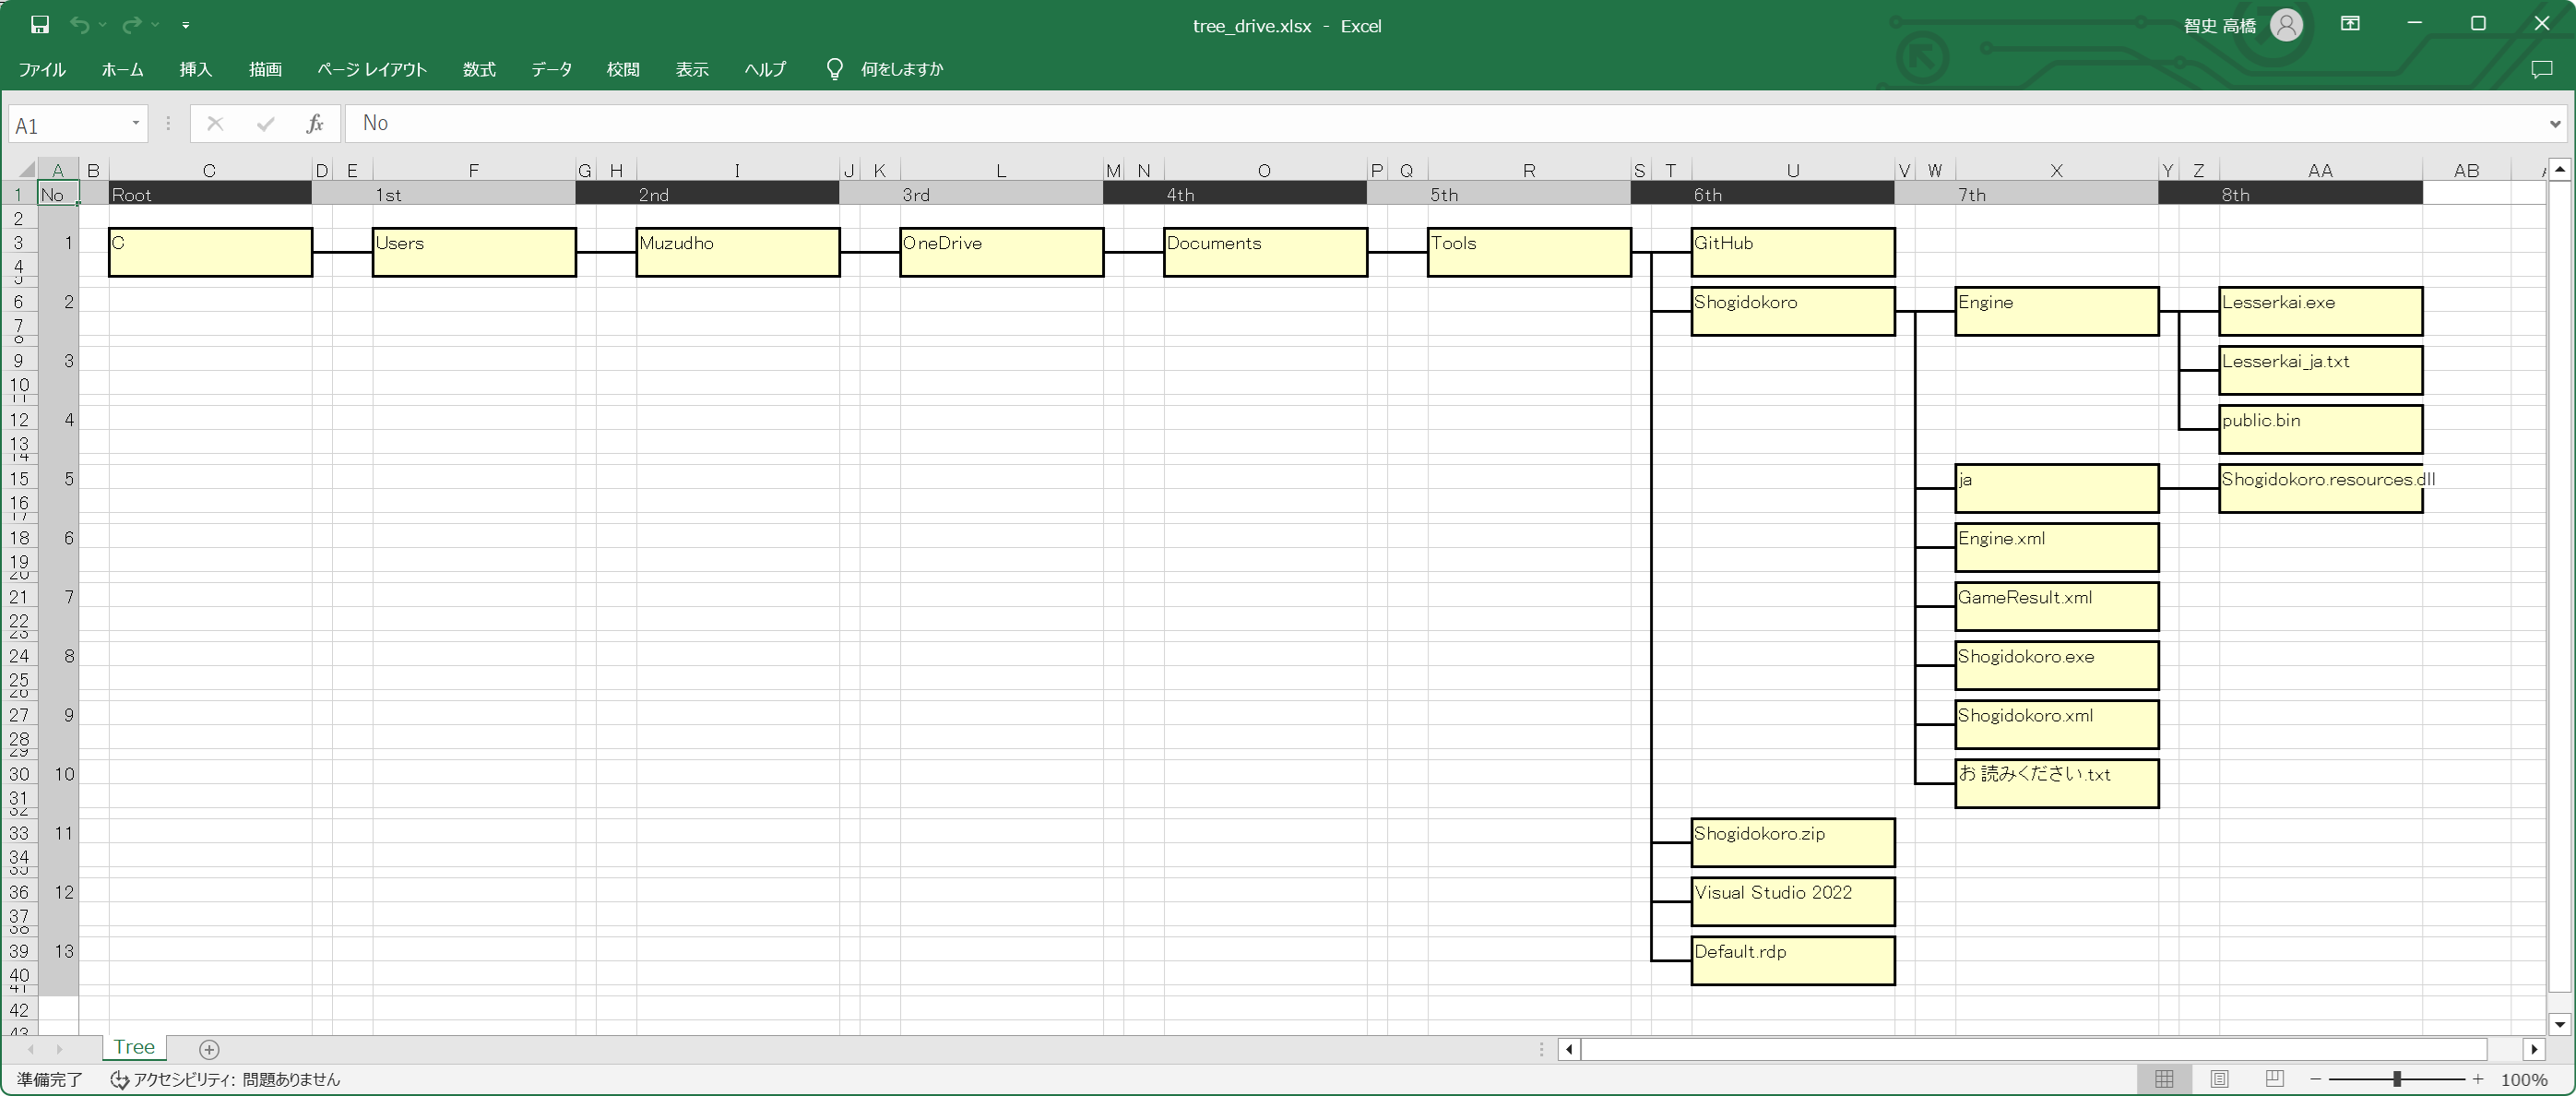This screenshot has width=2576, height=1096.
Task: Switch to the 挿入 tab
Action: (x=195, y=69)
